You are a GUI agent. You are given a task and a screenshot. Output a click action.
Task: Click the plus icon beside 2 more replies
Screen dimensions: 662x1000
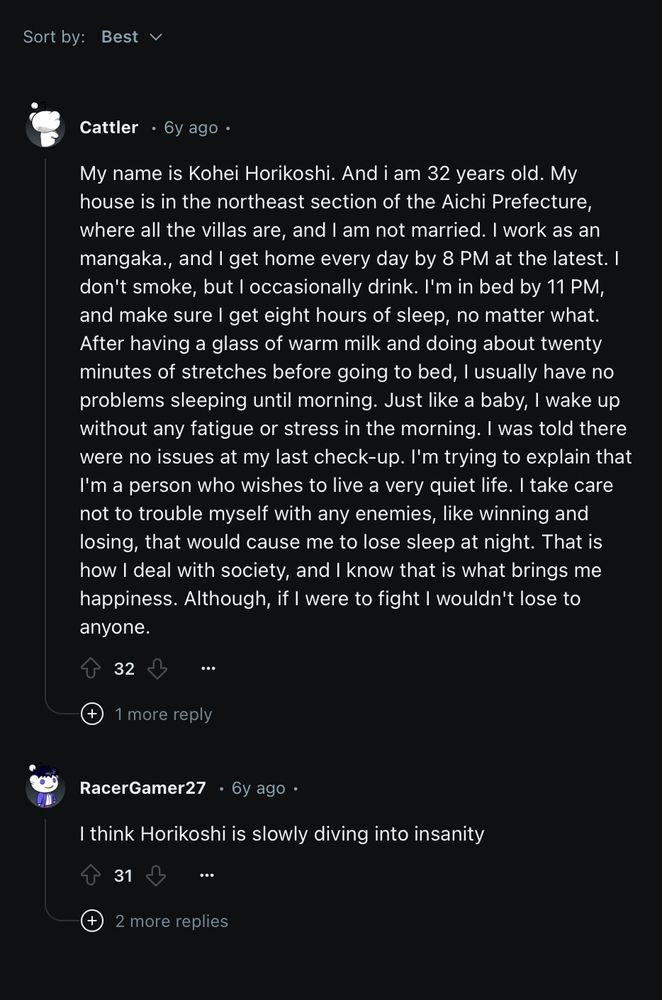(x=92, y=921)
